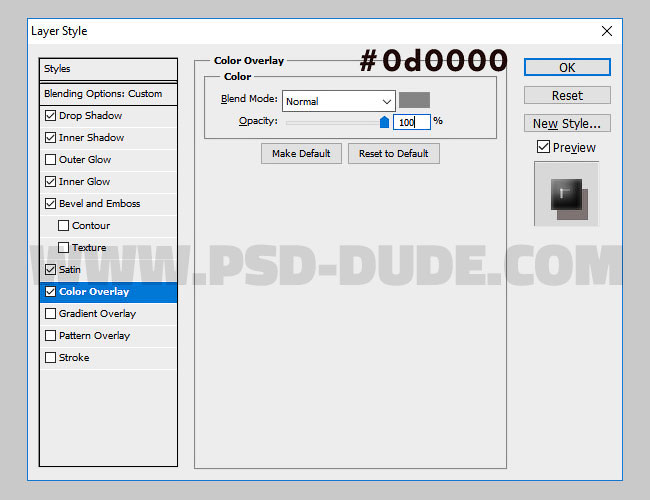Click the Reset button
The image size is (650, 500).
567,95
